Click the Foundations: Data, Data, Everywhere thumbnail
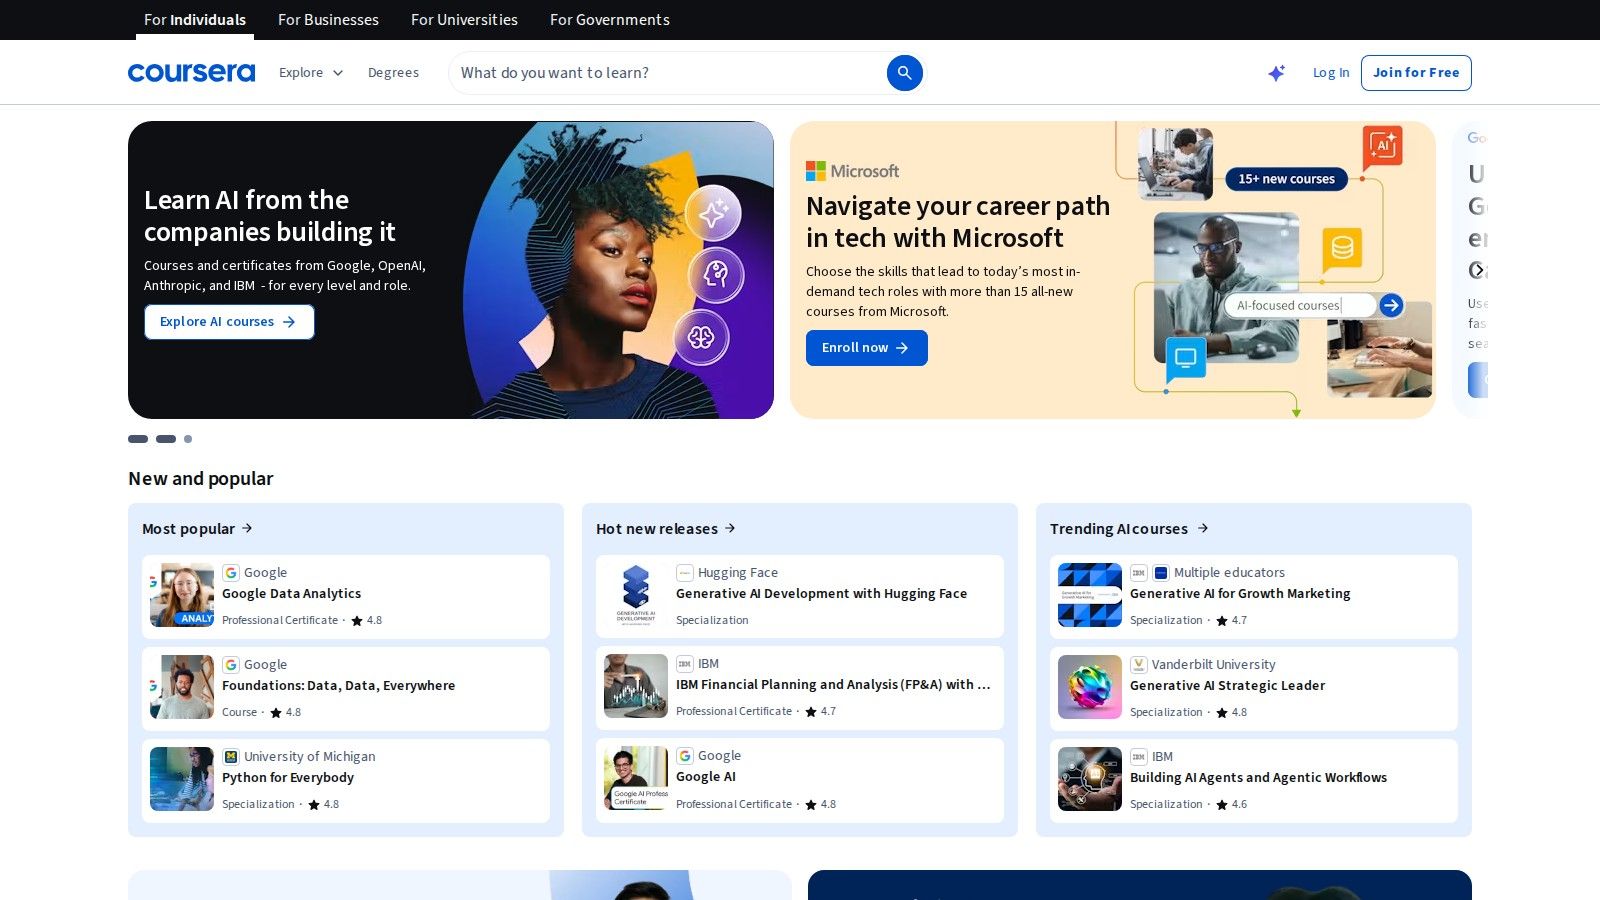The width and height of the screenshot is (1600, 900). pyautogui.click(x=182, y=687)
